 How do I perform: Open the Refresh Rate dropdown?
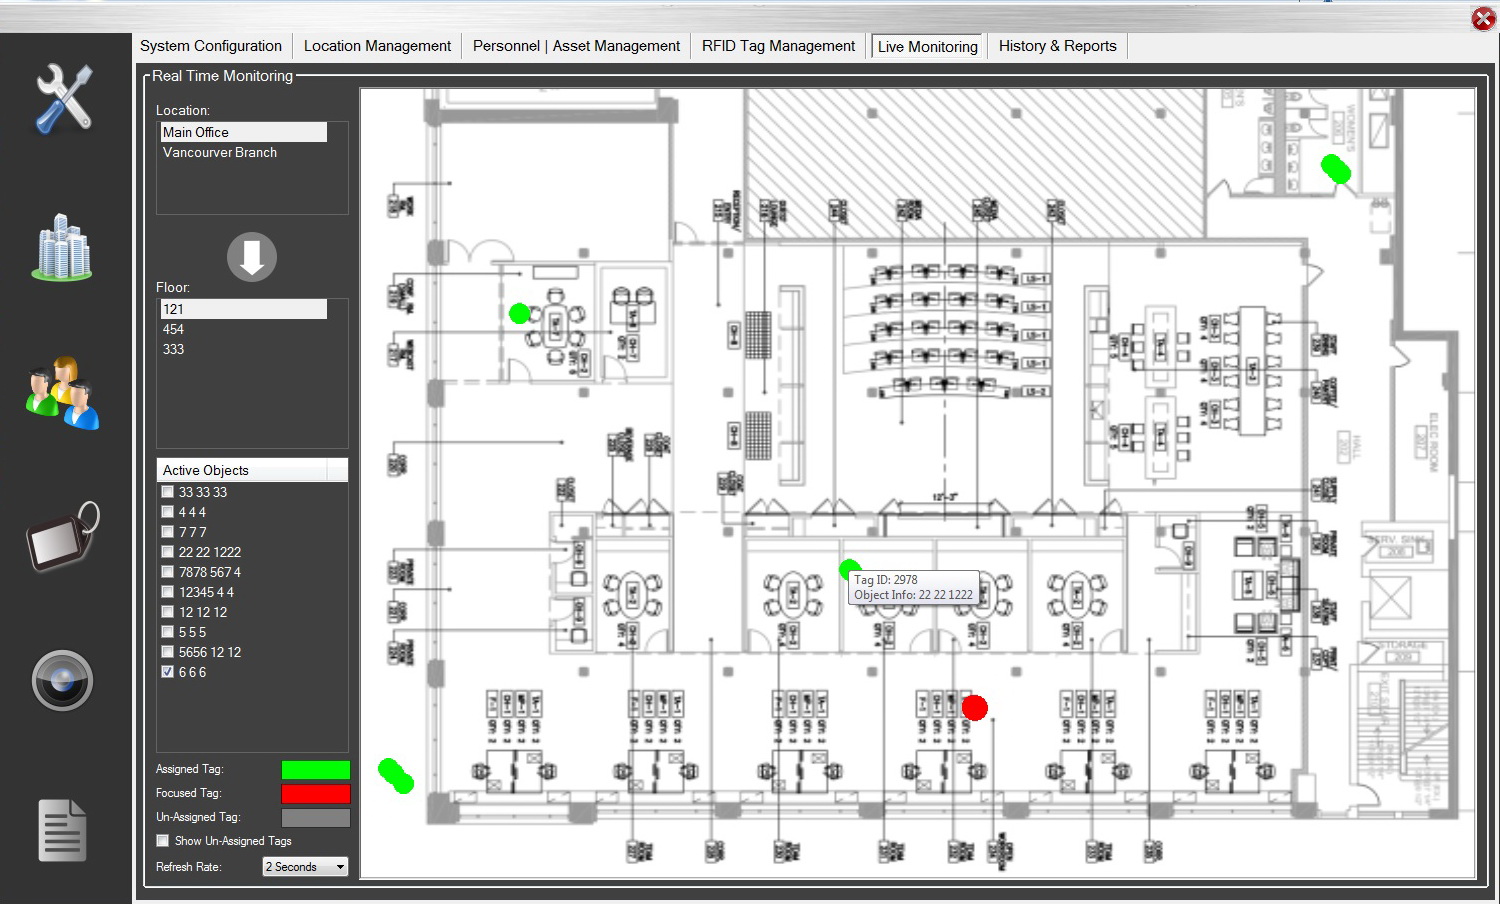[x=305, y=867]
